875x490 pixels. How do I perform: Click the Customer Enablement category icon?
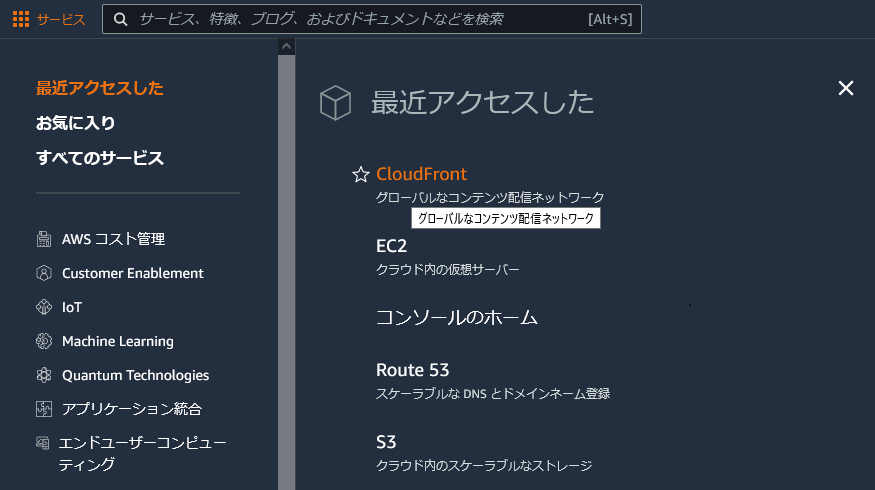(43, 273)
